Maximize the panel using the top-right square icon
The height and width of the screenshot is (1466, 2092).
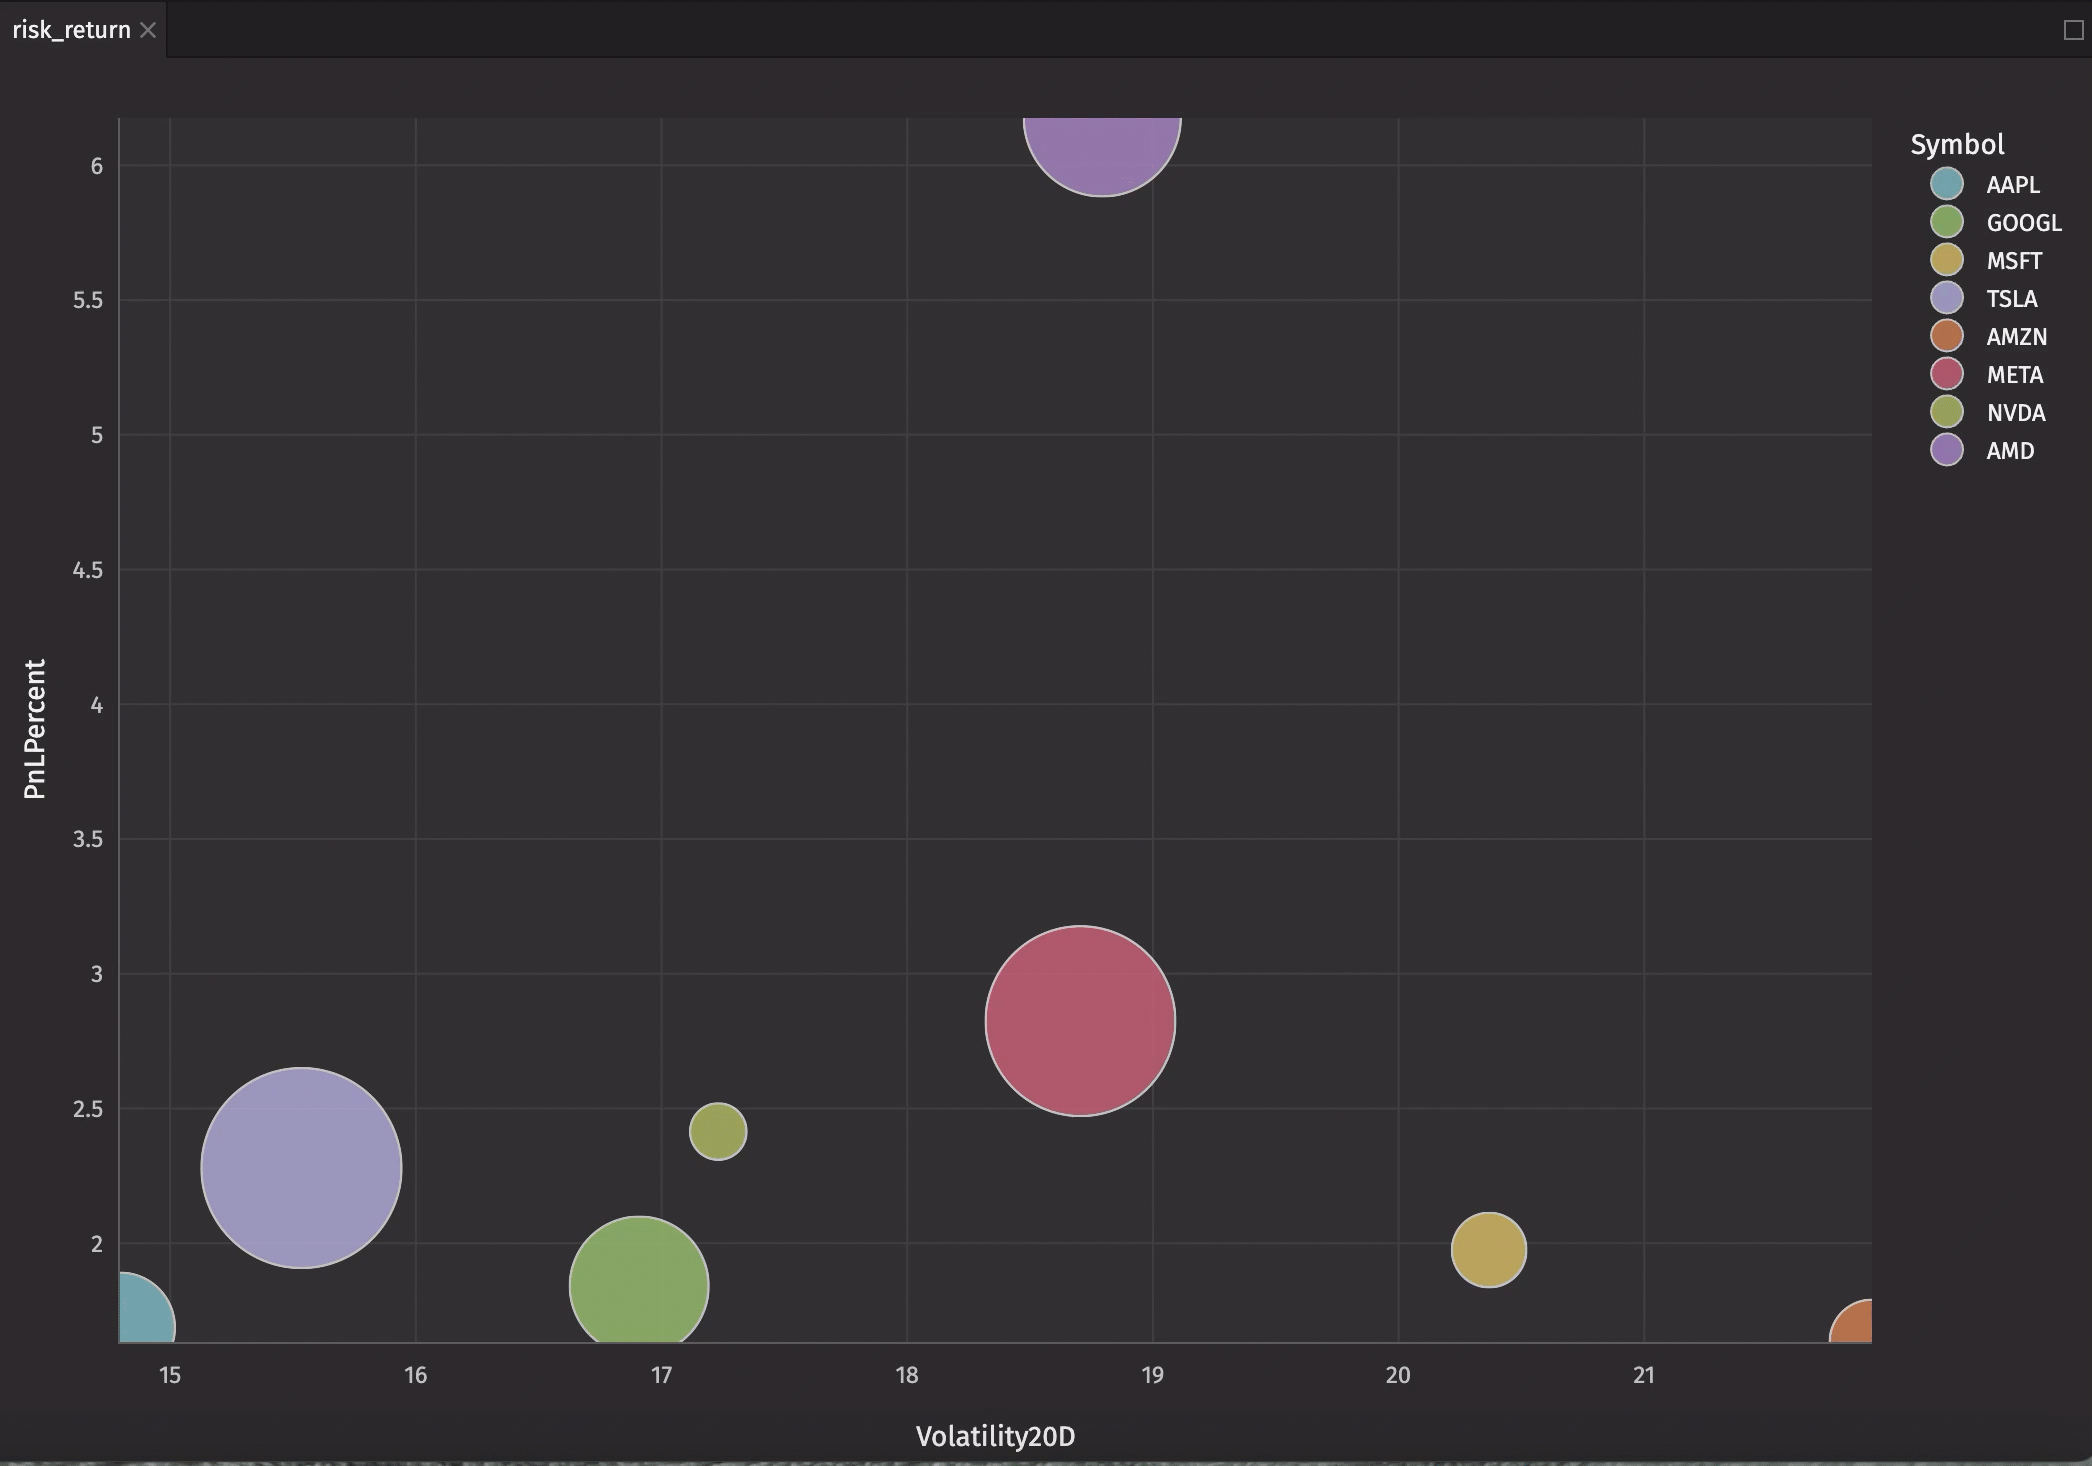tap(2073, 30)
